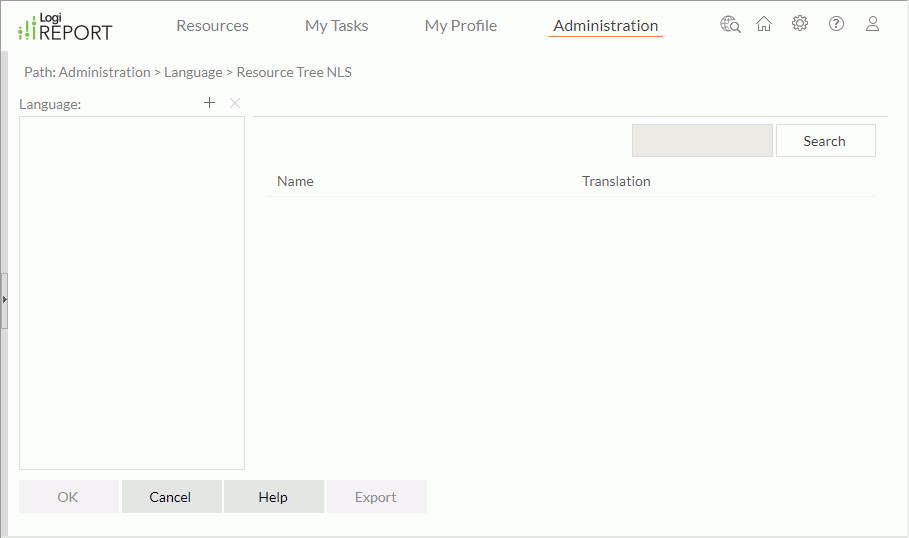
Task: Open the Resources tab
Action: [x=212, y=26]
